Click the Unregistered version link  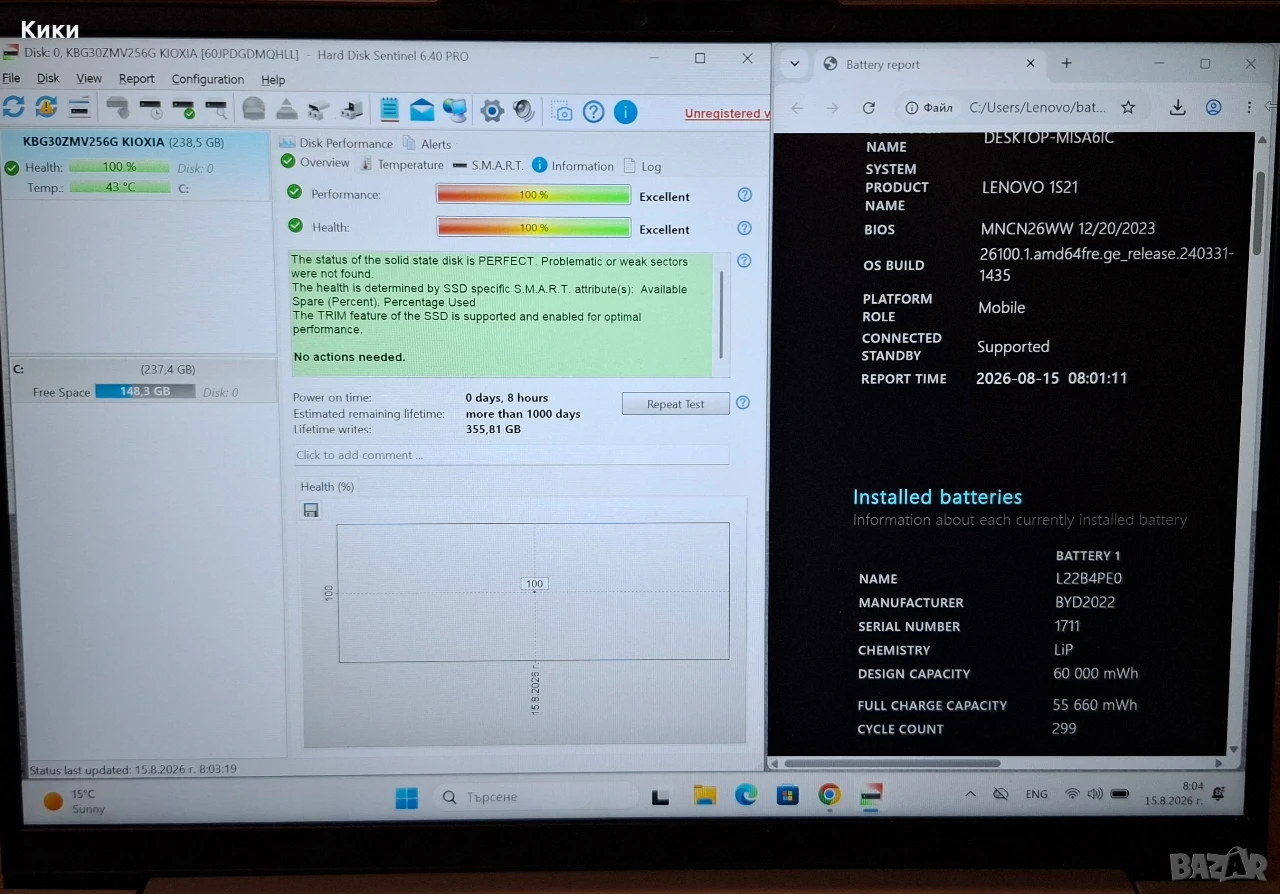(727, 113)
